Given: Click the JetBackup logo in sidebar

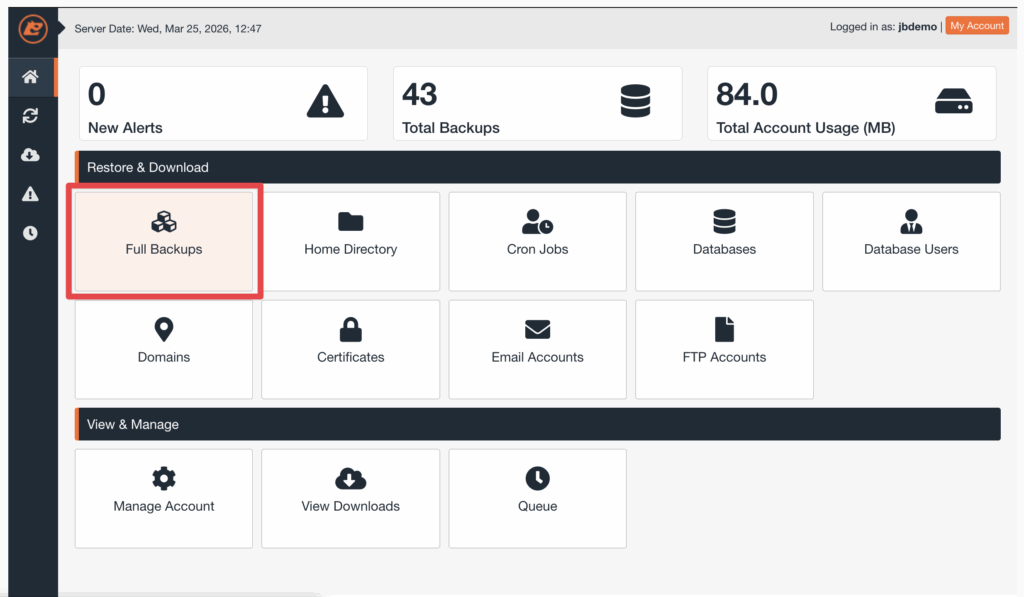Looking at the screenshot, I should click(32, 29).
